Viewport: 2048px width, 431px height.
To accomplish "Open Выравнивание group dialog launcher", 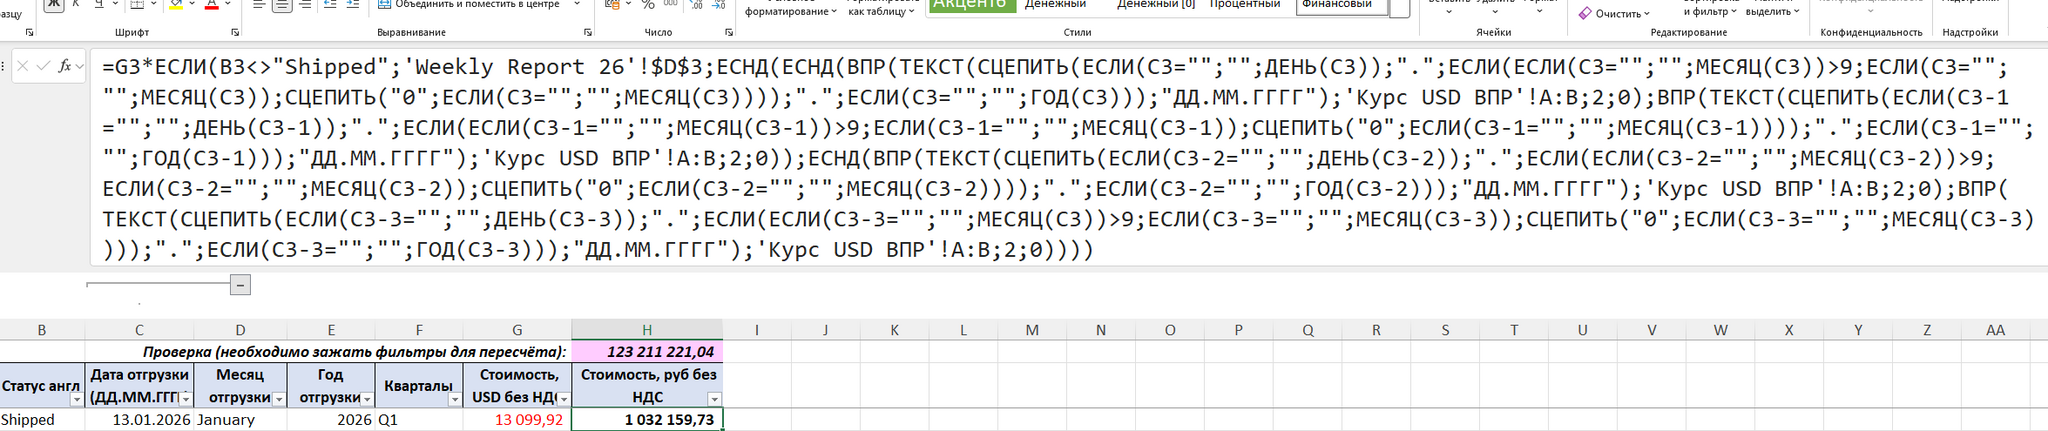I will coord(587,33).
